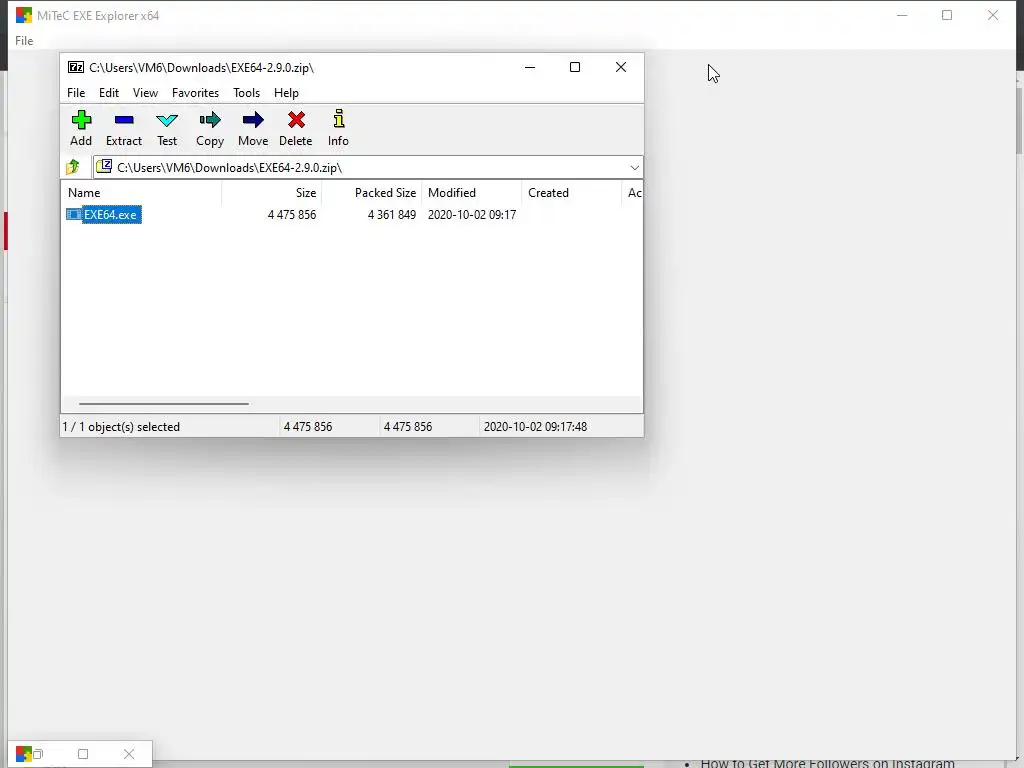Sort by the Size column header

[272, 193]
